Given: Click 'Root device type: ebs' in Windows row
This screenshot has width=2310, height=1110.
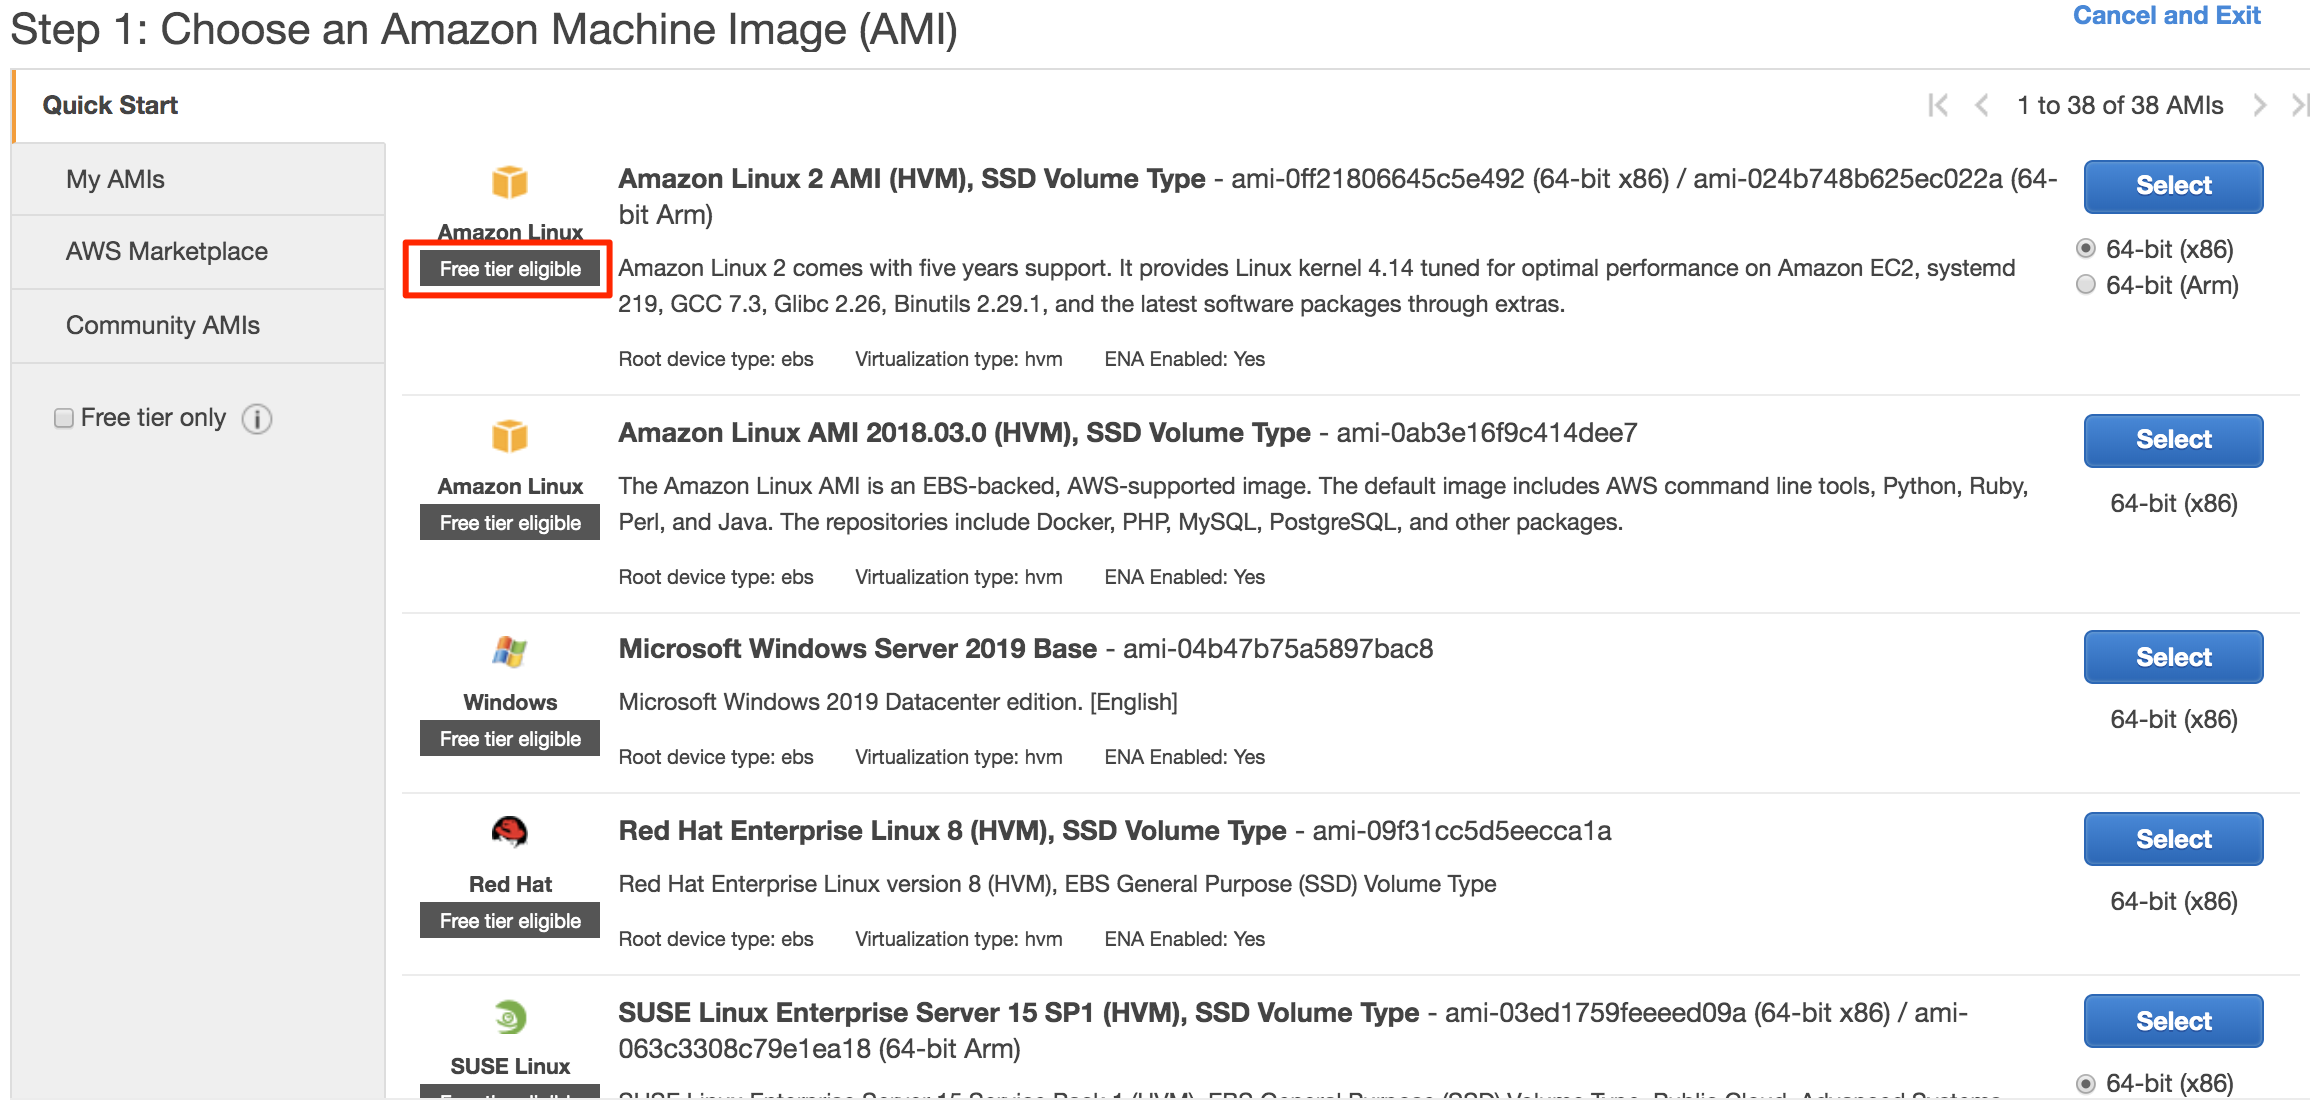Looking at the screenshot, I should [716, 757].
